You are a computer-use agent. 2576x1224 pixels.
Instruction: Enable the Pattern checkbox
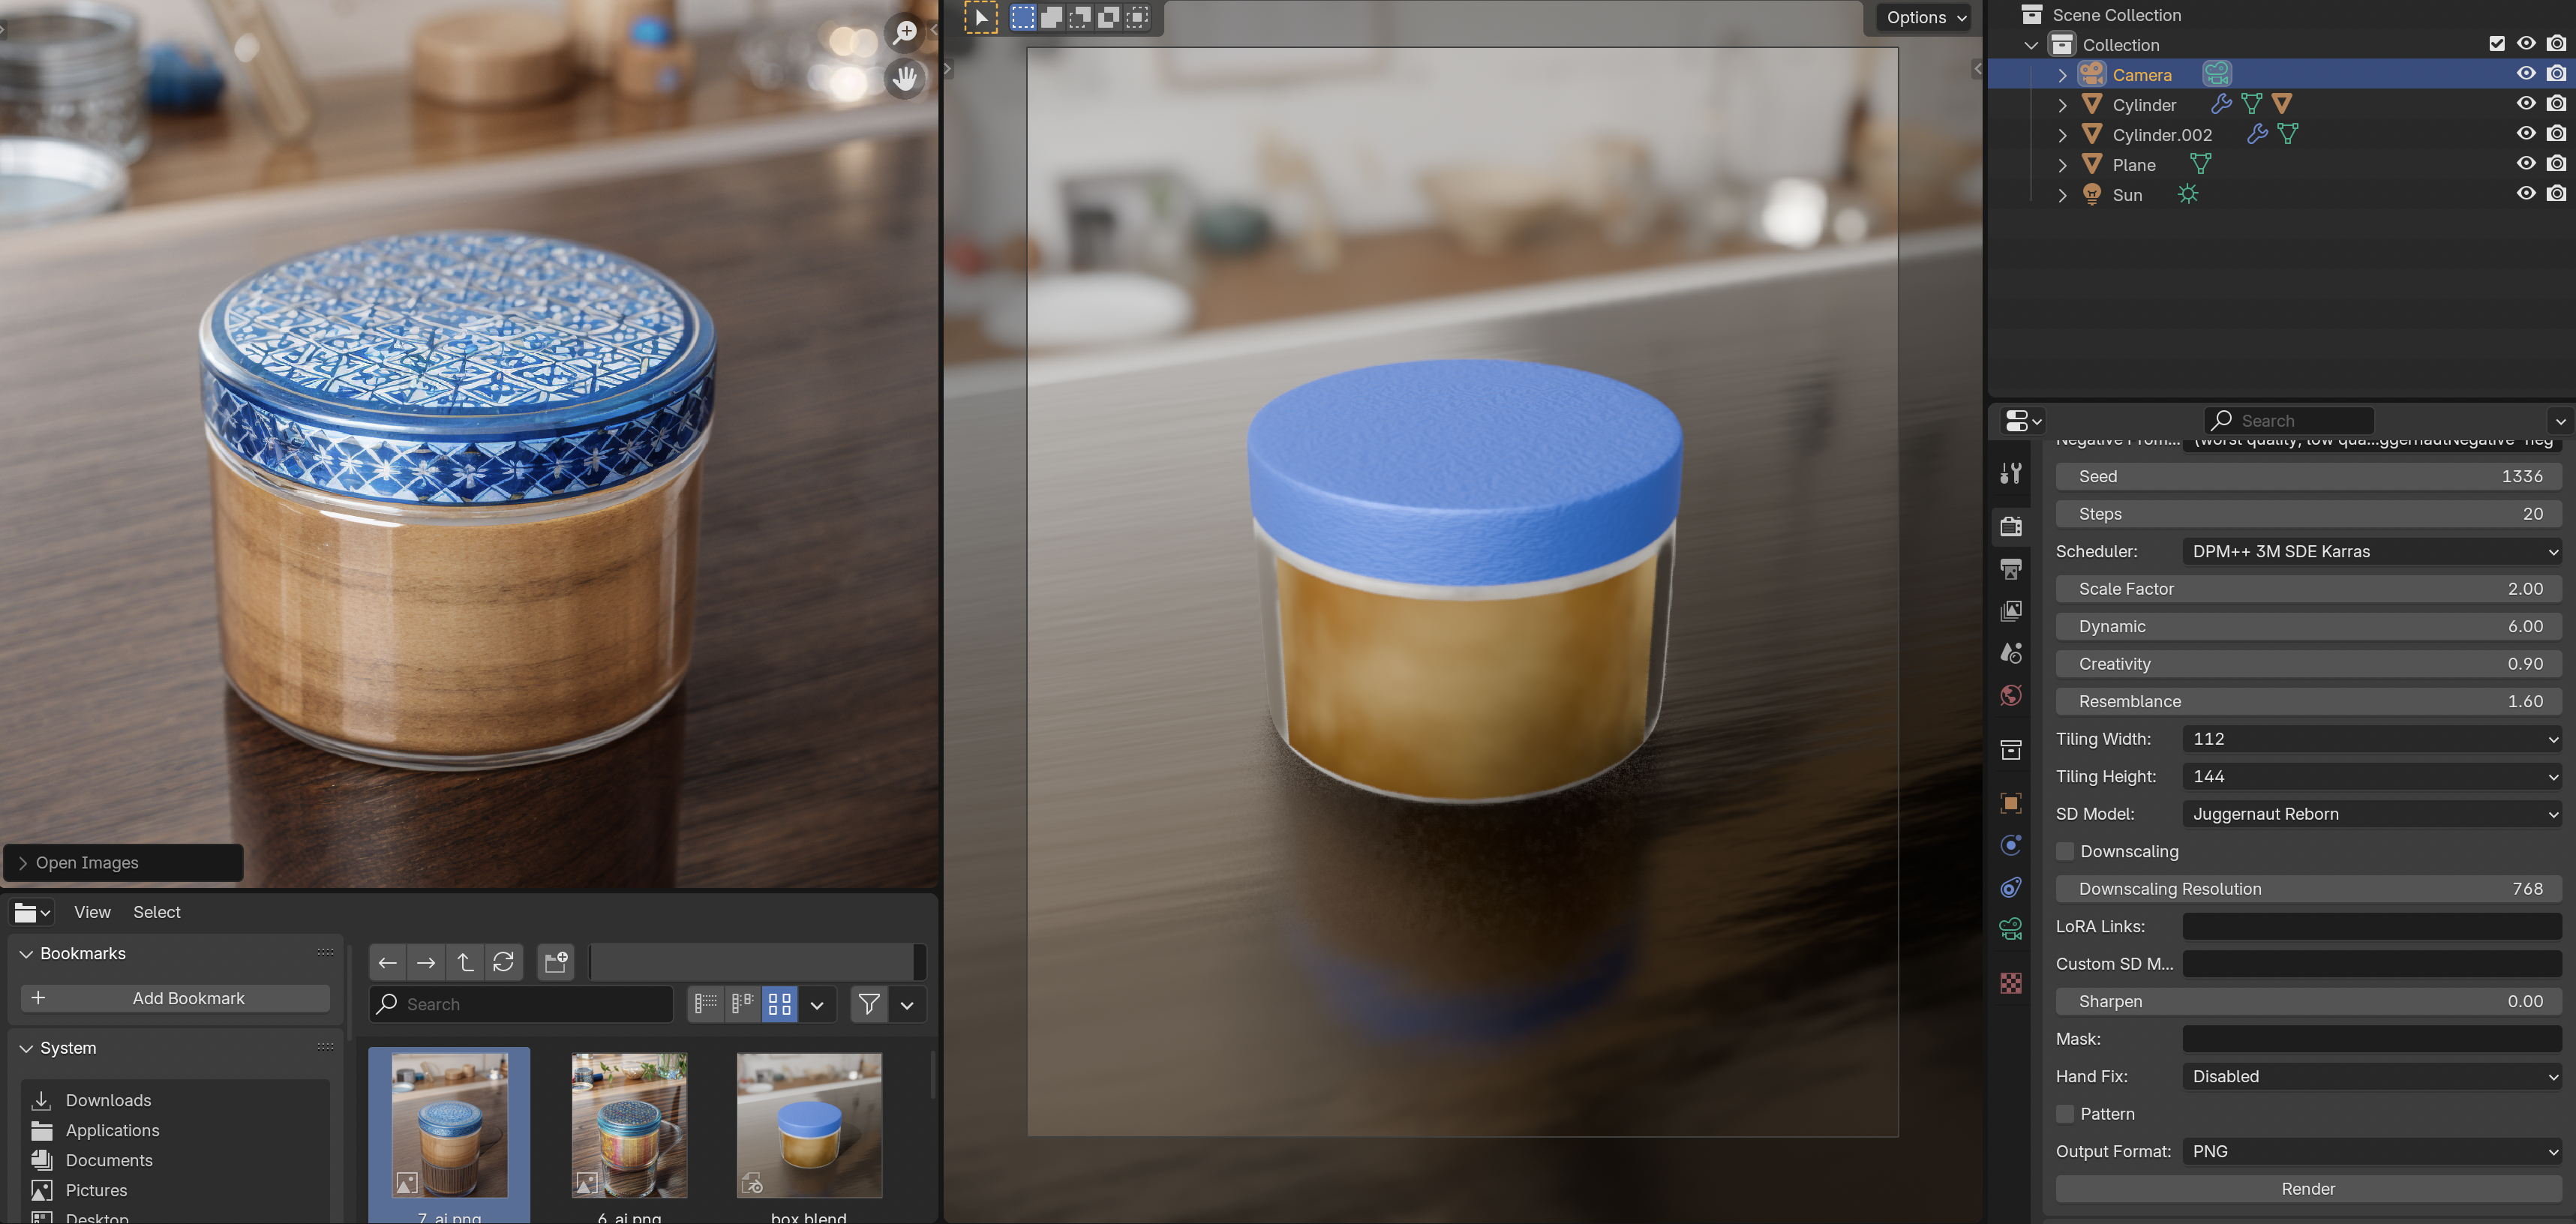(x=2065, y=1113)
